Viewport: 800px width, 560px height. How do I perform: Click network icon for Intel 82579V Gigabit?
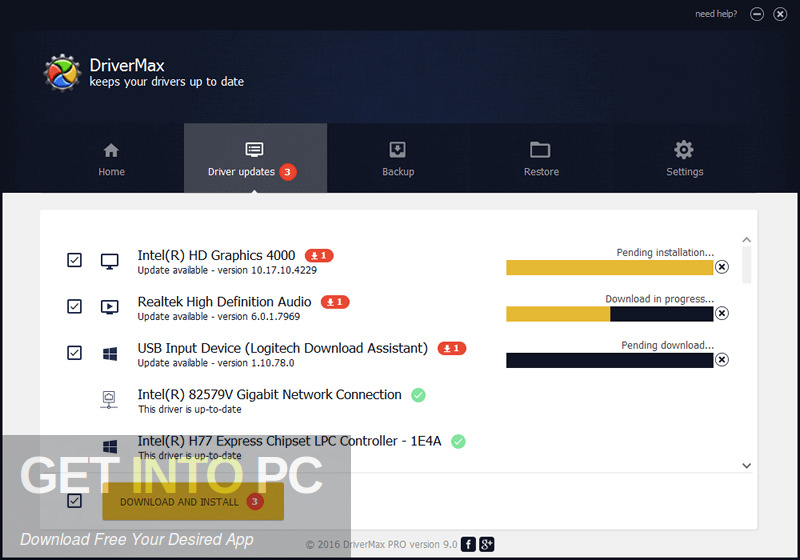pos(109,399)
